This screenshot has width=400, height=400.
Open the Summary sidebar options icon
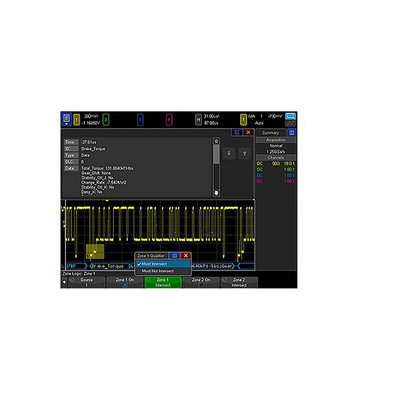pyautogui.click(x=291, y=133)
